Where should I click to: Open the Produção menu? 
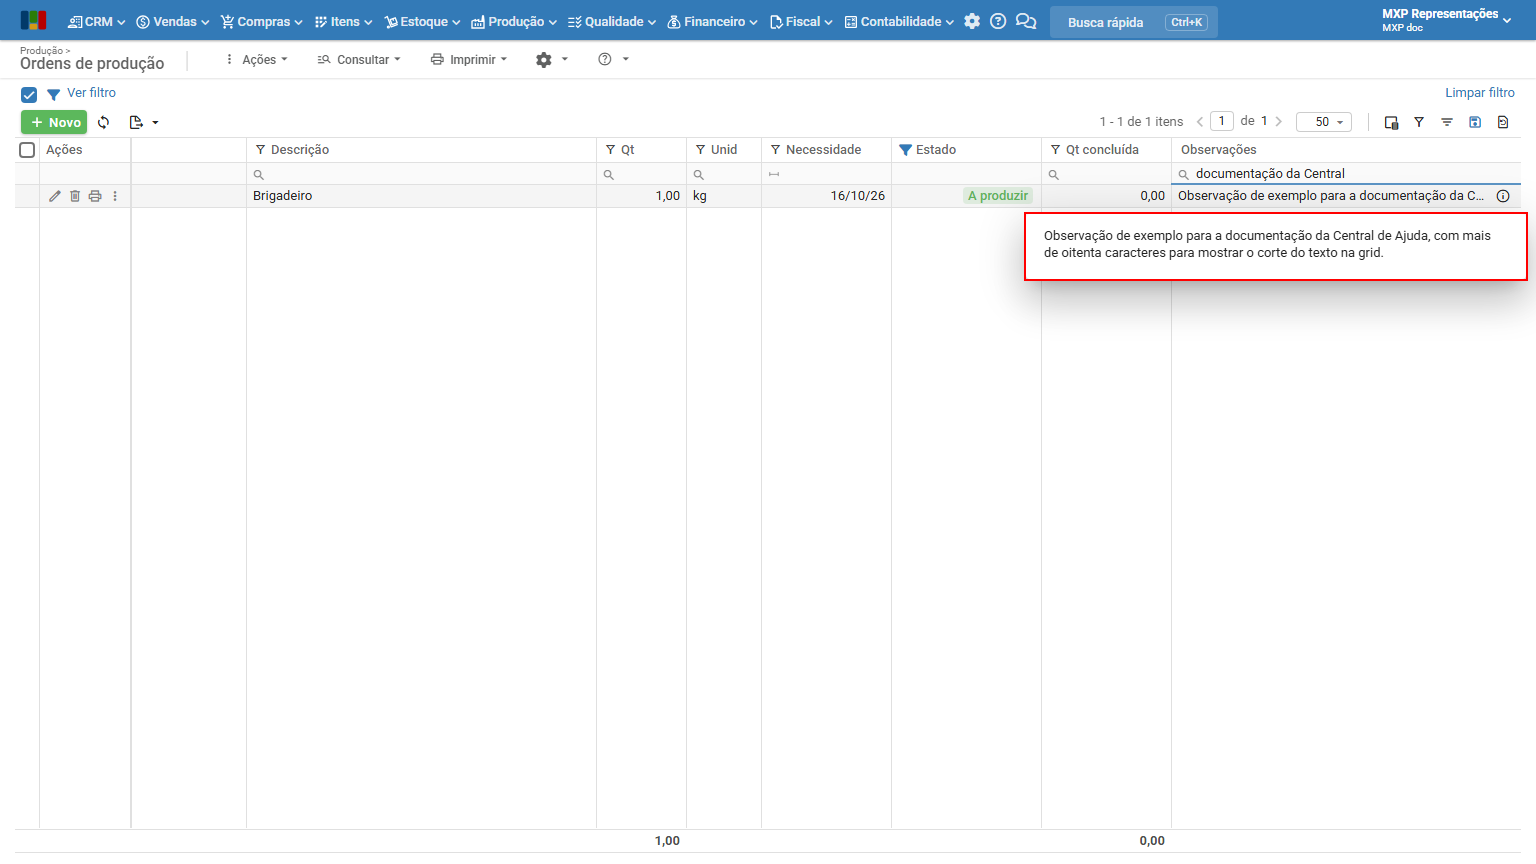tap(514, 21)
